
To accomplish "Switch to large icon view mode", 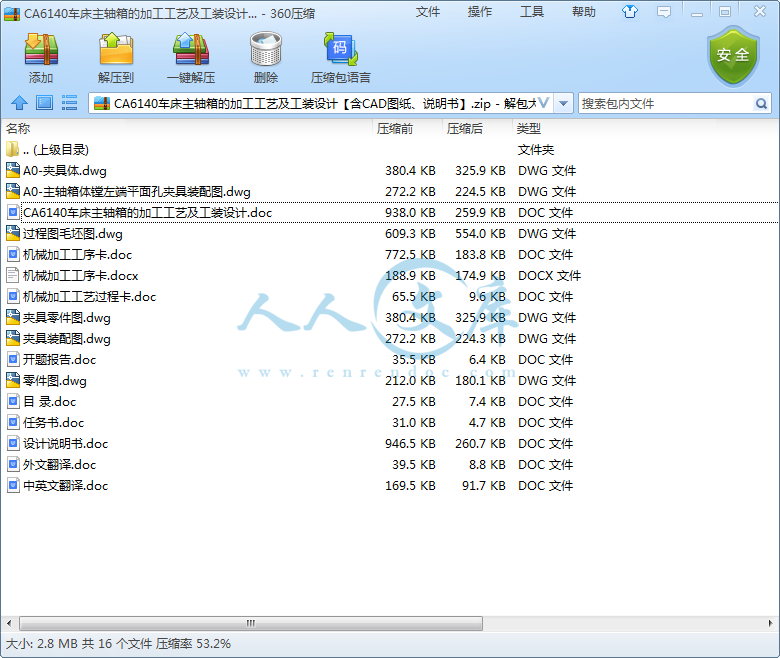I will 44,103.
